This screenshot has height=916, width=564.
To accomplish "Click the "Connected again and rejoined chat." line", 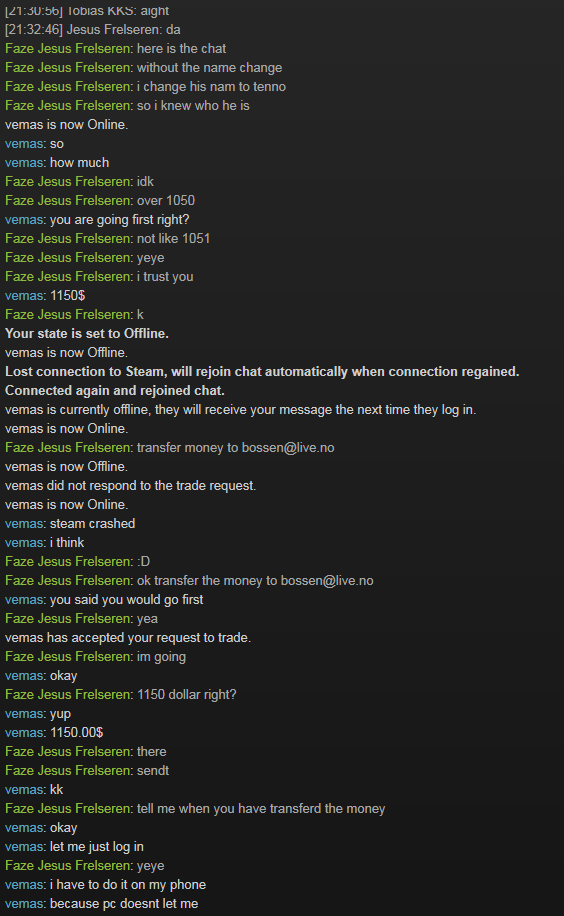I will point(115,390).
